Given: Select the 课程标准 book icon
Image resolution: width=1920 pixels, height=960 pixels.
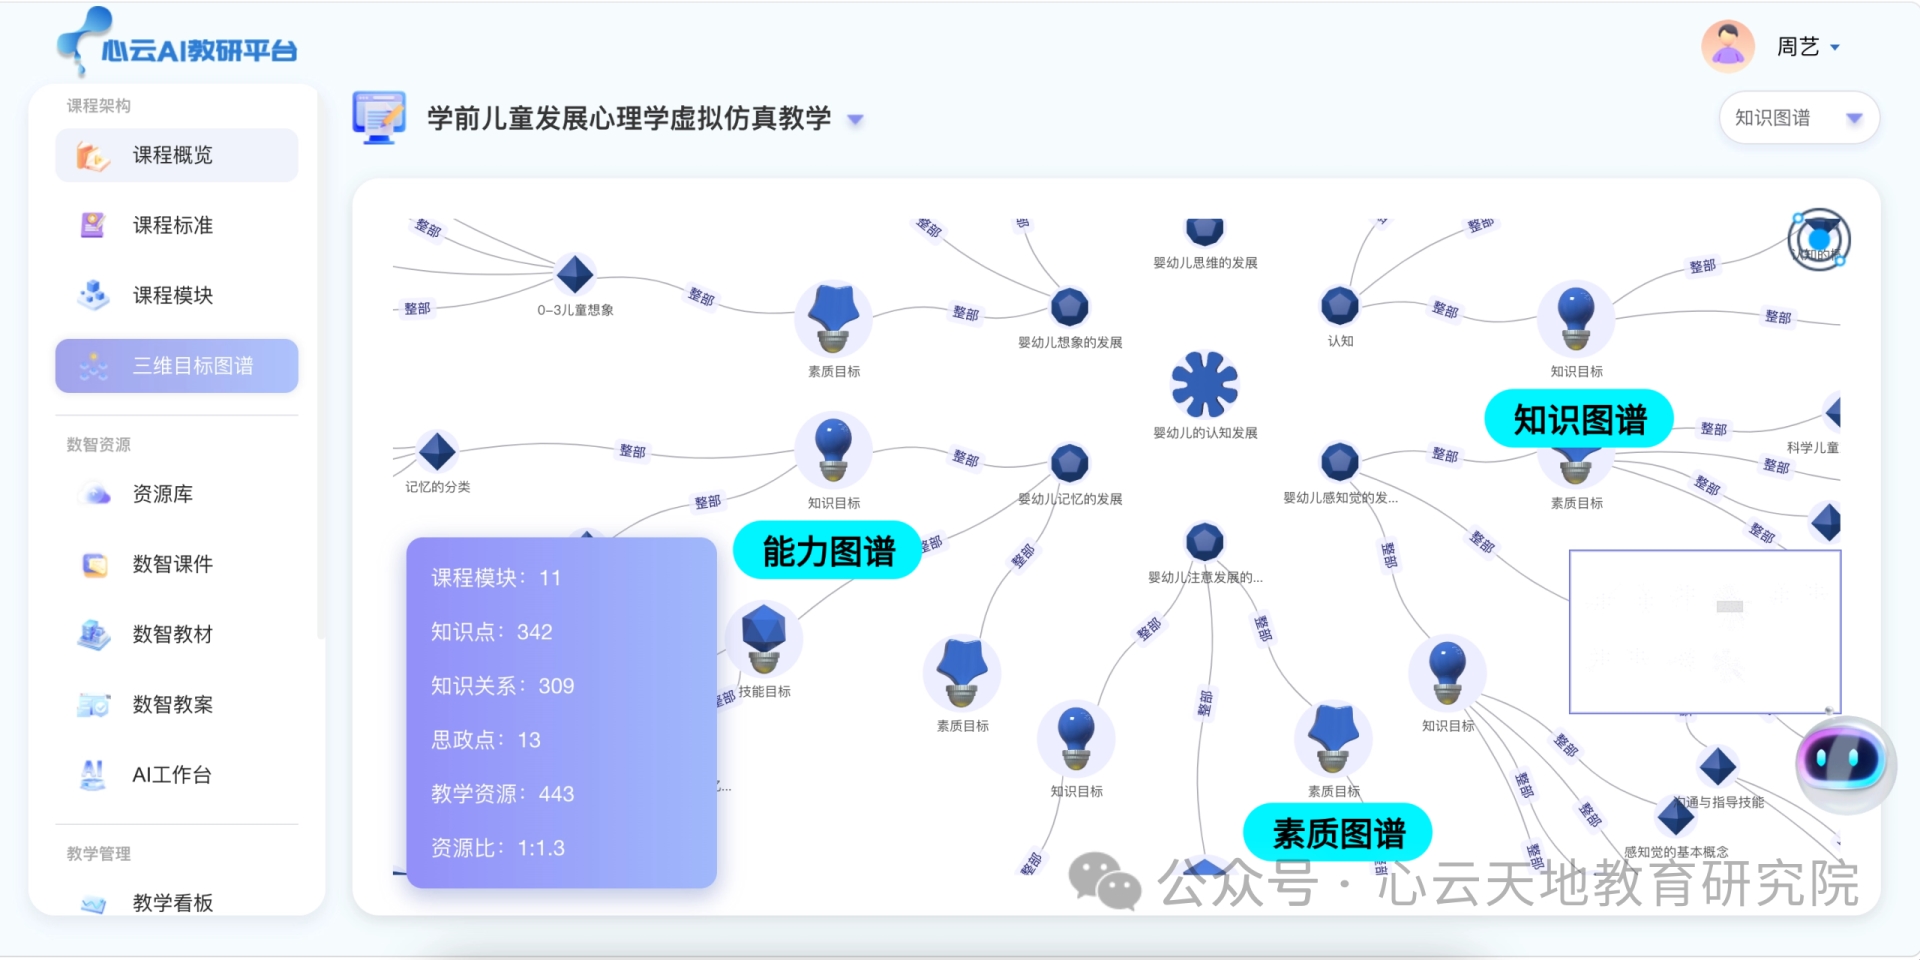Looking at the screenshot, I should [92, 225].
